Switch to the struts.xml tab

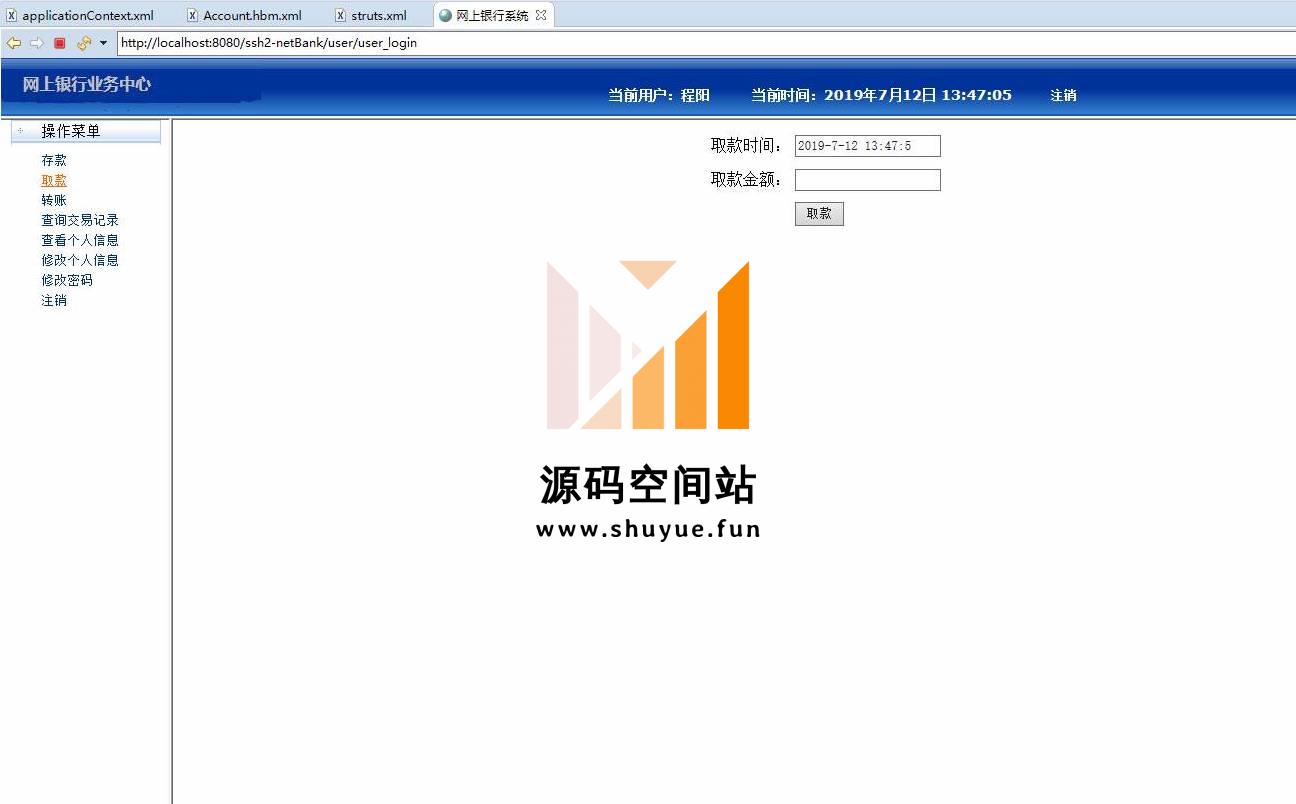[x=371, y=15]
